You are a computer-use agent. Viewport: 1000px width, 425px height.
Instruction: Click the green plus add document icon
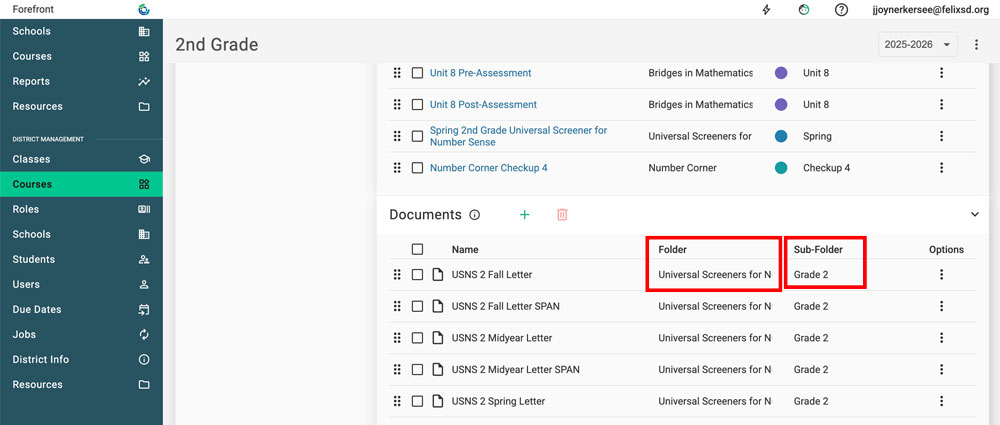click(525, 214)
